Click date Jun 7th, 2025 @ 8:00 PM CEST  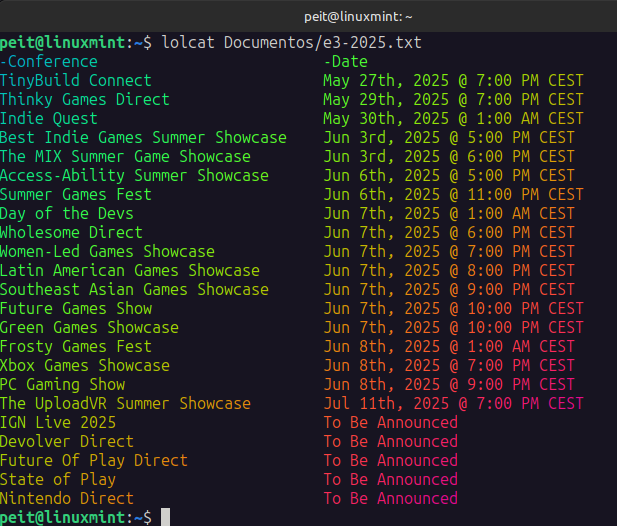pos(449,271)
